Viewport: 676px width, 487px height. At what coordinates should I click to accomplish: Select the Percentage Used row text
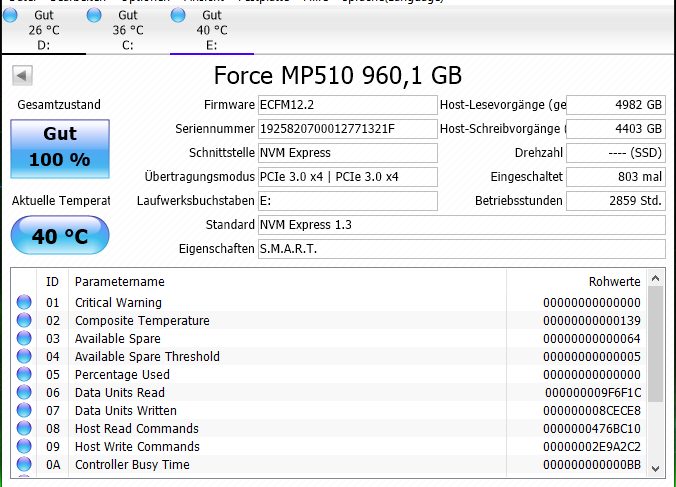(122, 375)
